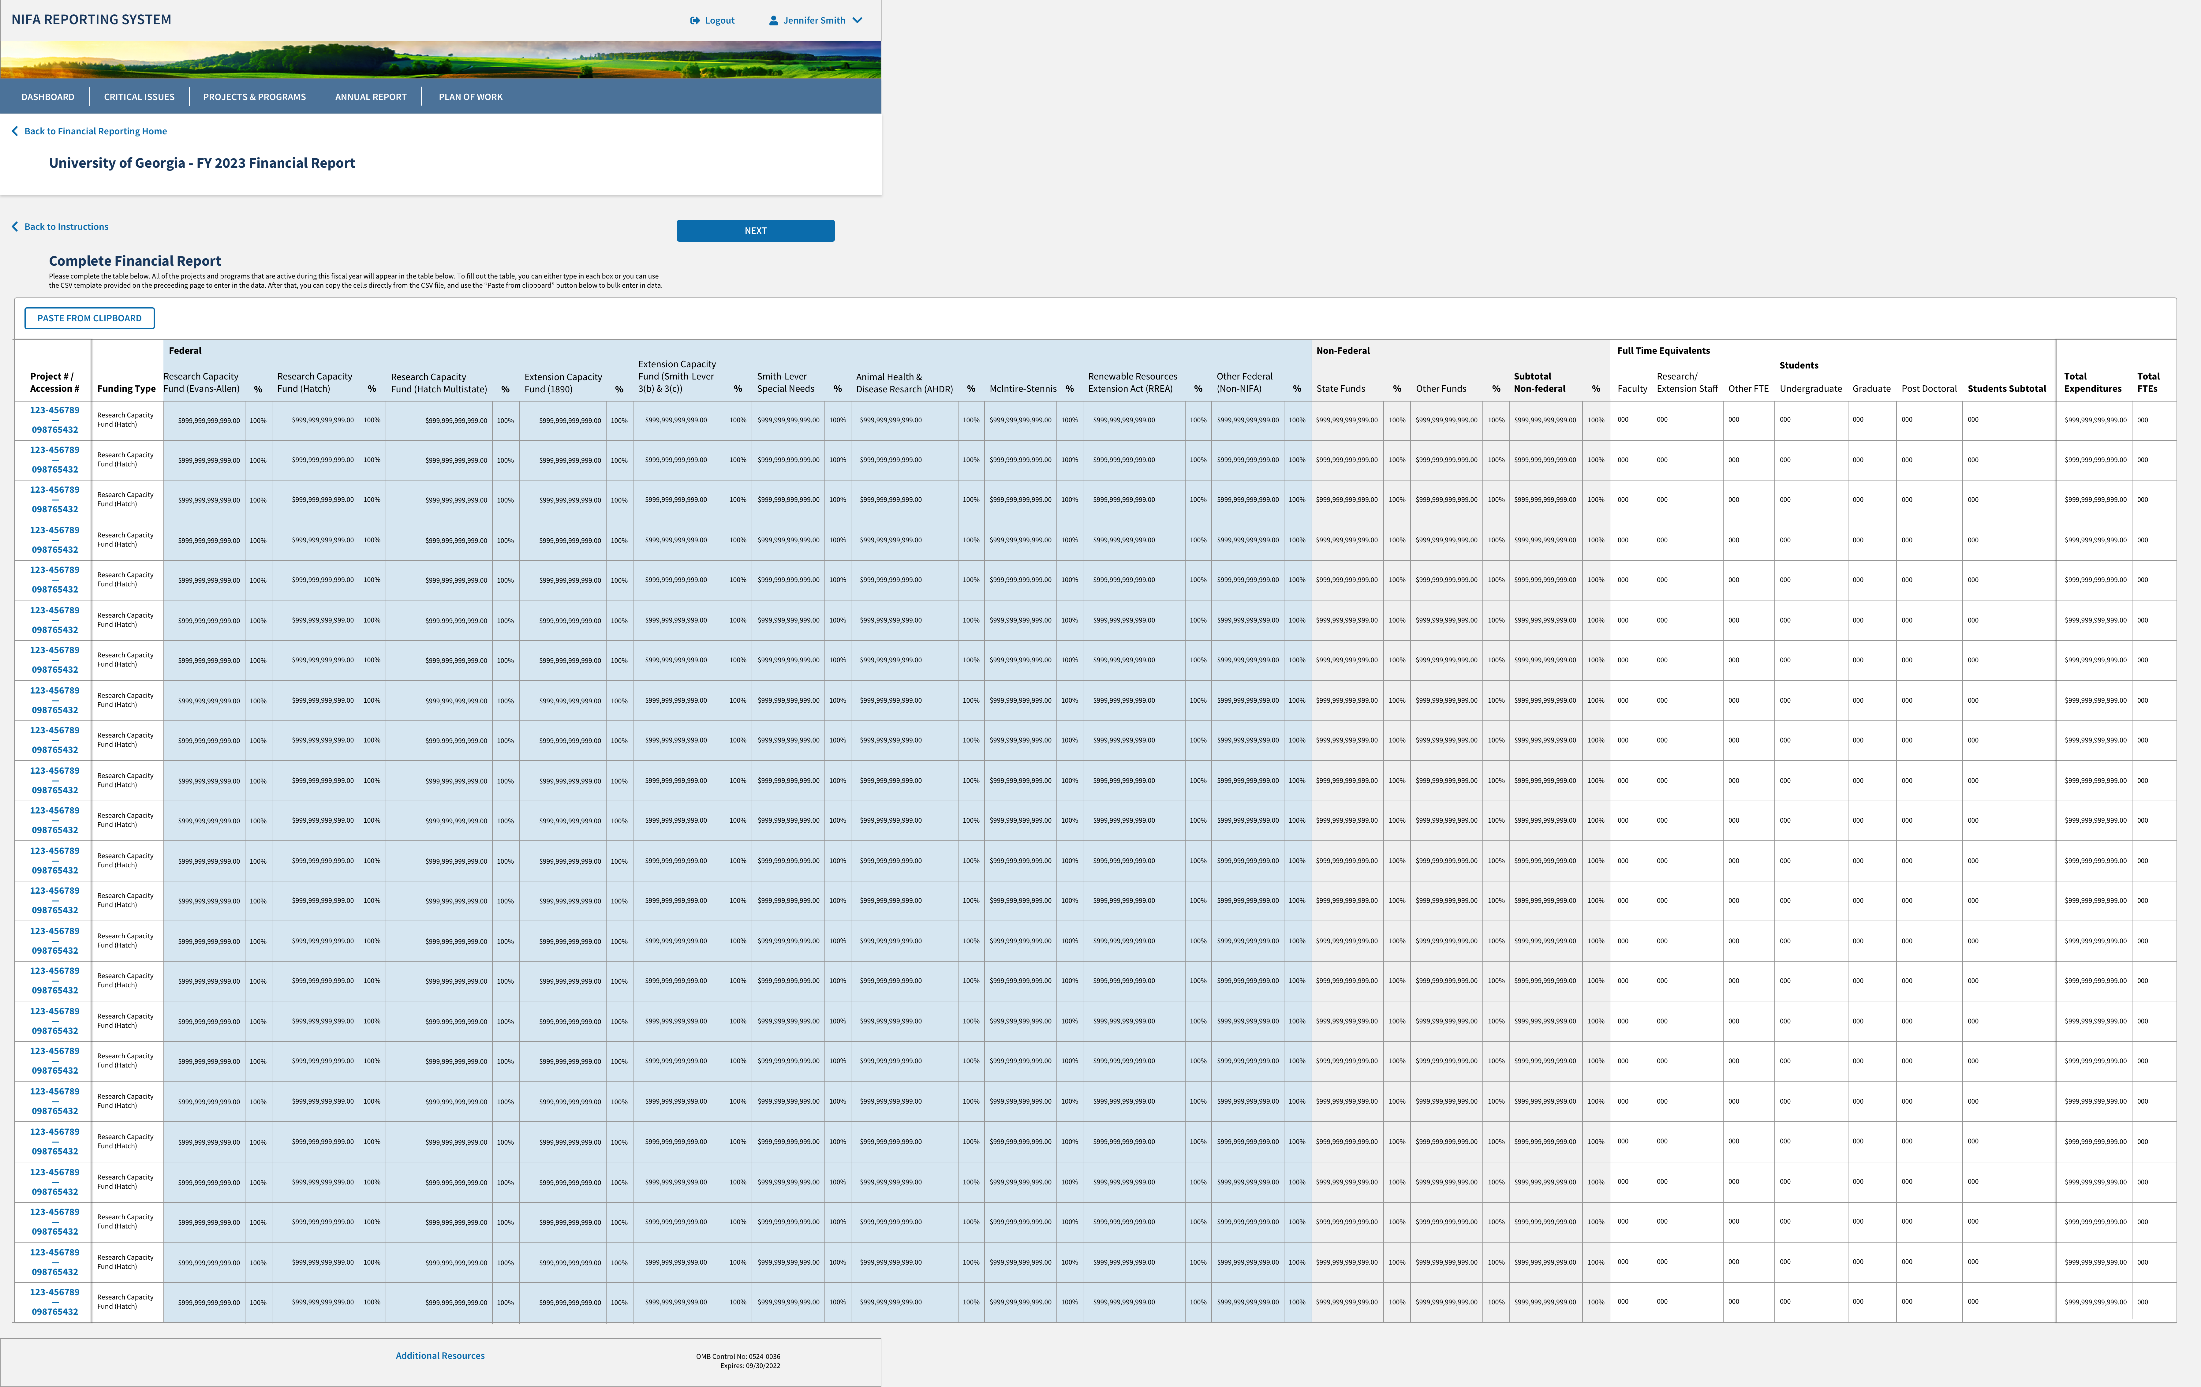Click the Paste From Clipboard button

click(89, 318)
